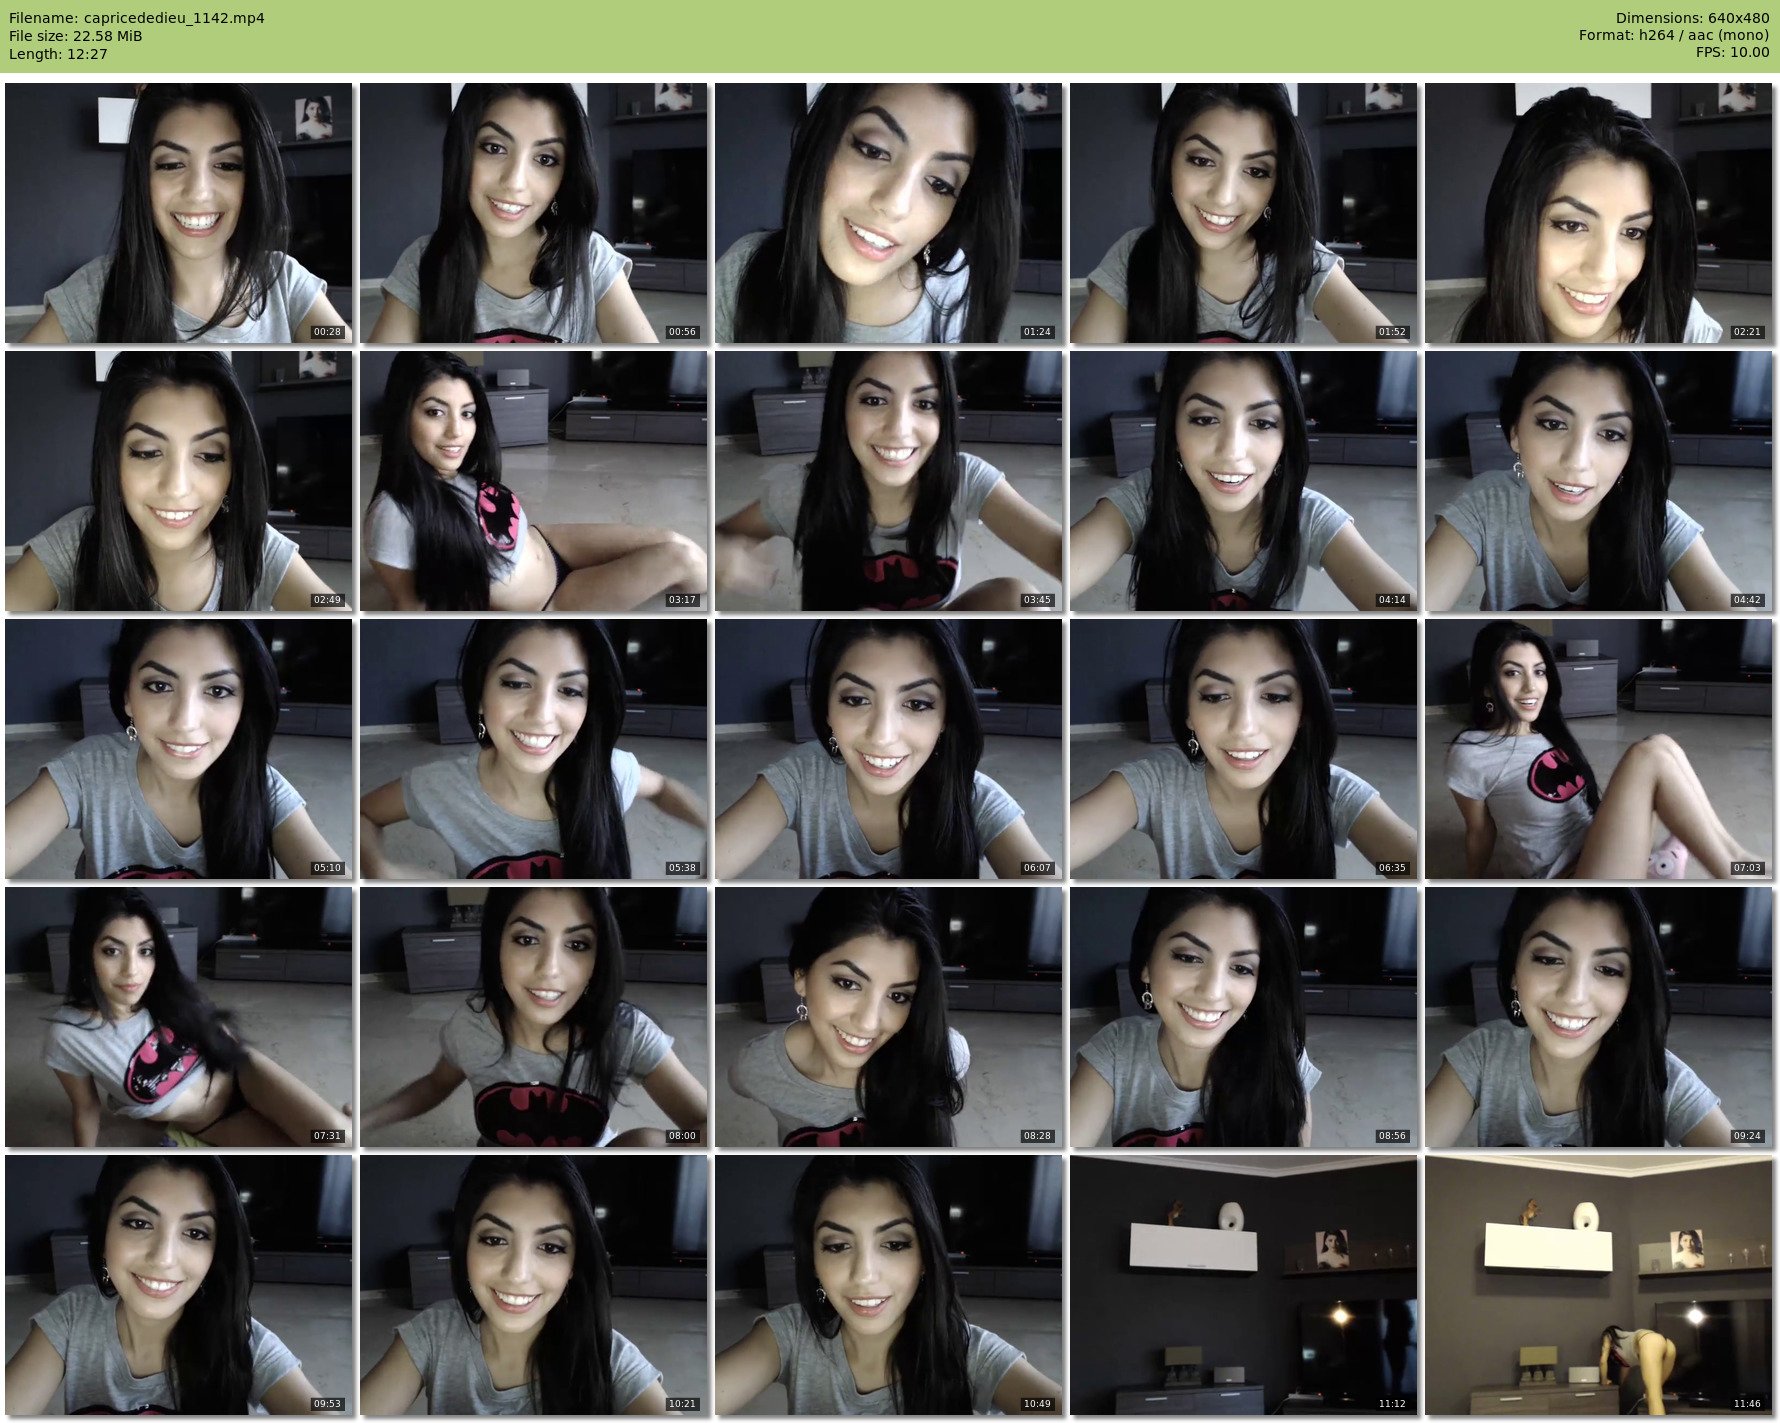Choose the frame marked 05:38
Viewport: 1780px width, 1423px height.
tap(533, 749)
